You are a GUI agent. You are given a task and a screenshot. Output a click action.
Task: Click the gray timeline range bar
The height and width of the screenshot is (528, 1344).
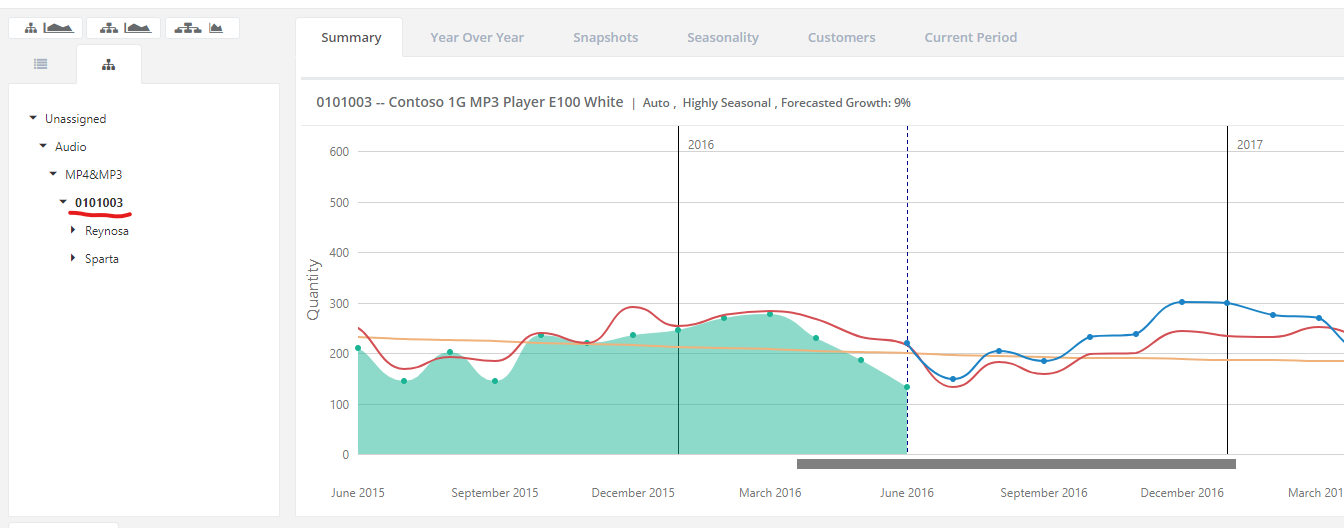pyautogui.click(x=1016, y=464)
